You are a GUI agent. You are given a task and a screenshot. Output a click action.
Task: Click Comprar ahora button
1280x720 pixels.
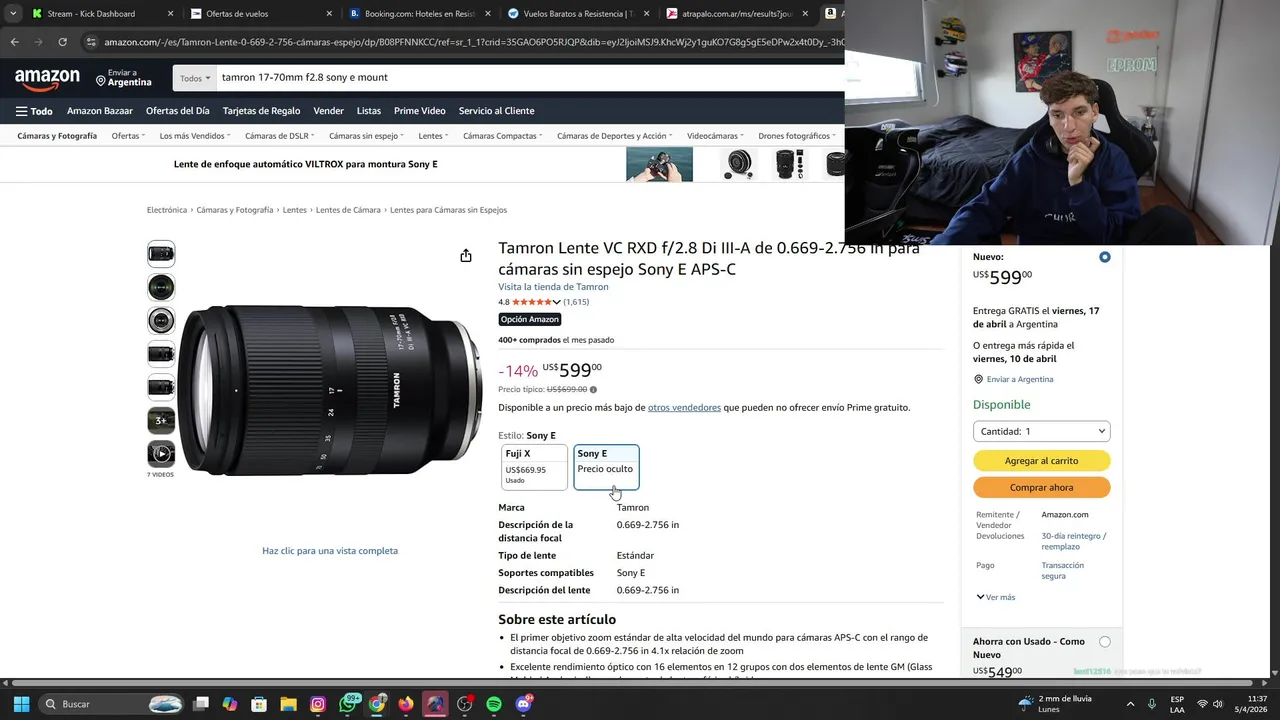pos(1041,488)
